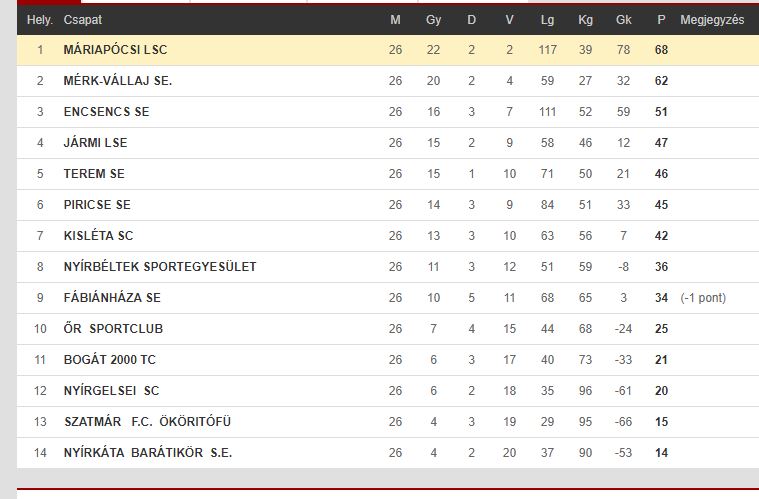
Task: Select NYÍRGELSEI SC in the table
Action: 111,391
